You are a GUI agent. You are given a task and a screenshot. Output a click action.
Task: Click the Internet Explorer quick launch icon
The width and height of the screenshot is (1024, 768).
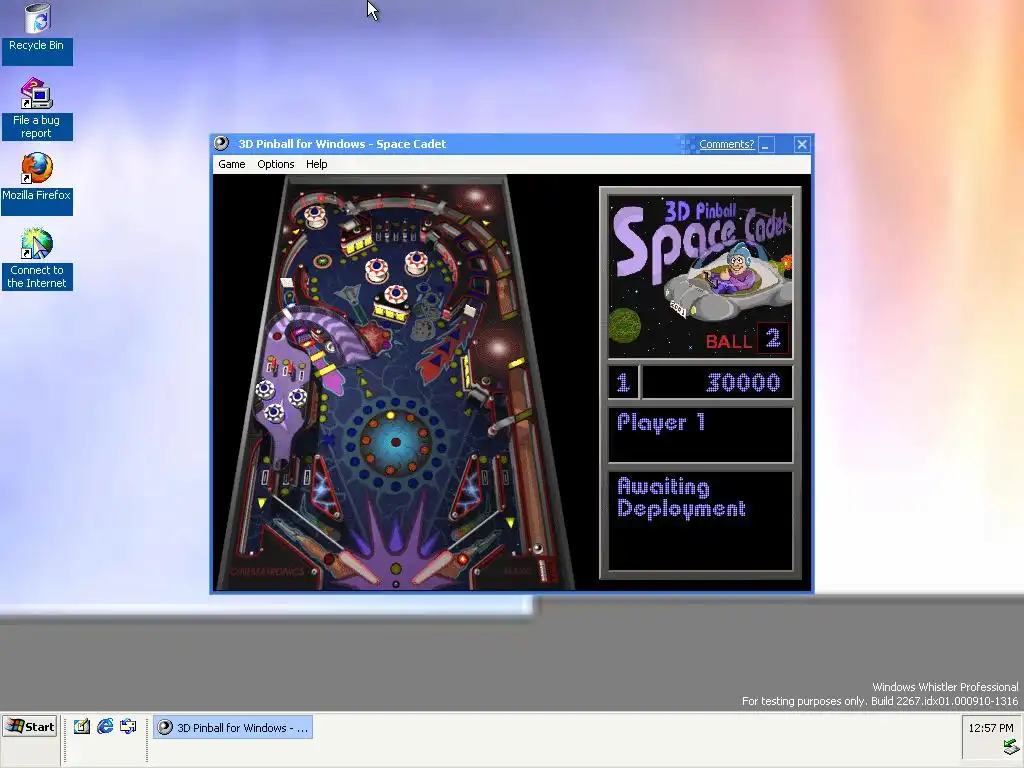[105, 726]
